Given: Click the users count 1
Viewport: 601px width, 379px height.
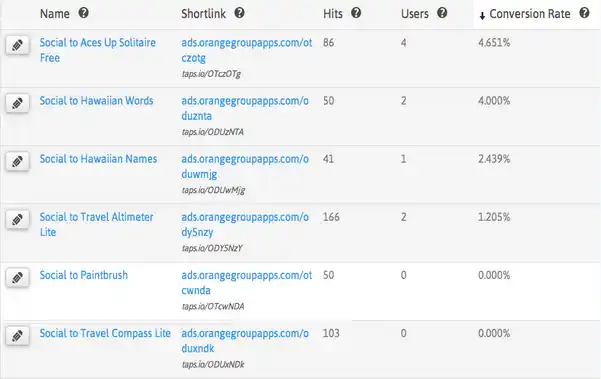Looking at the screenshot, I should (x=404, y=159).
